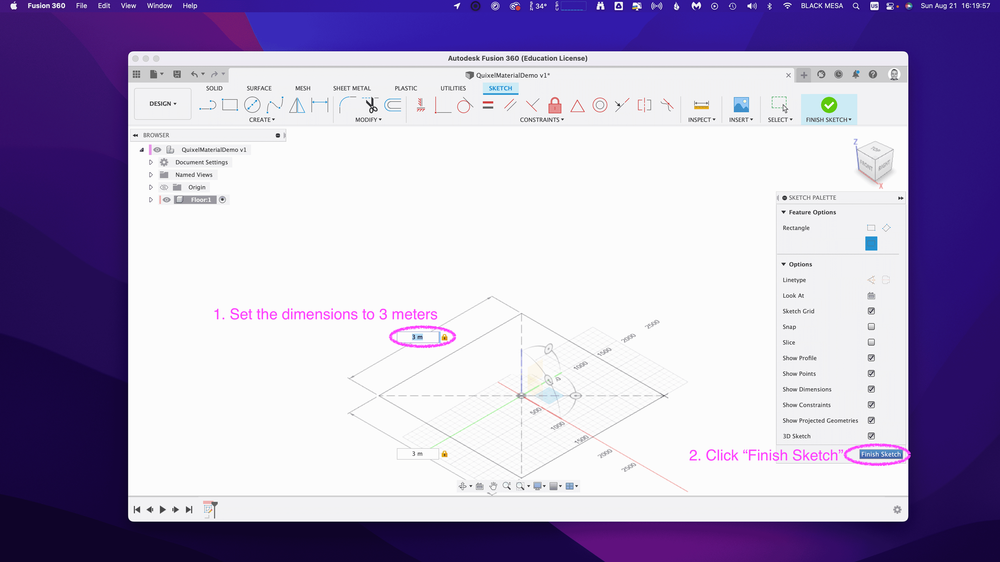Toggle visibility eye of Origin folder
1000x562 pixels.
pos(164,188)
